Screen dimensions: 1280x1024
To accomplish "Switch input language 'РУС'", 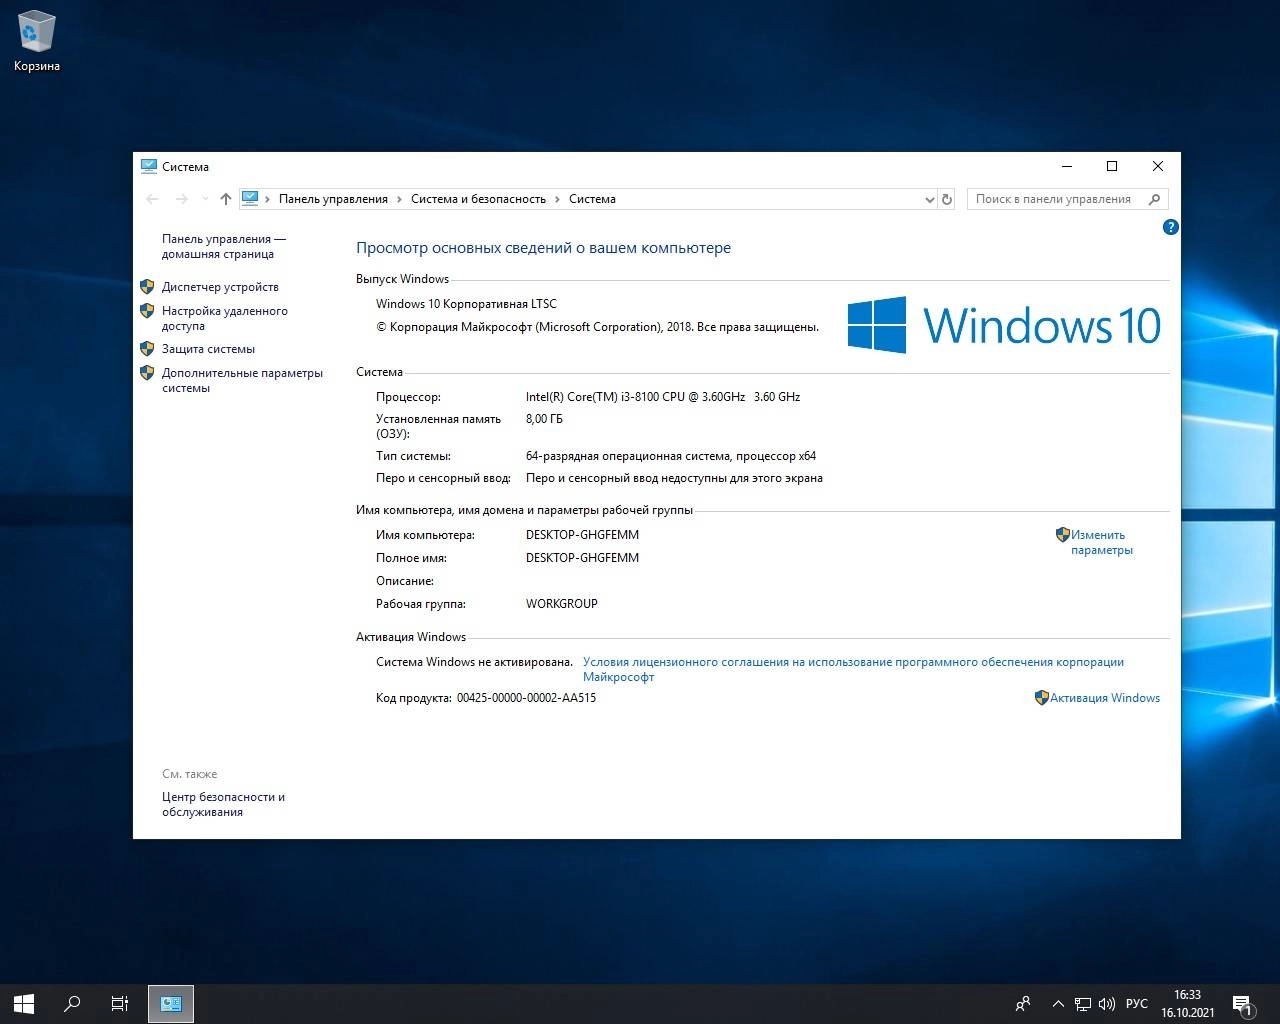I will [1137, 1004].
